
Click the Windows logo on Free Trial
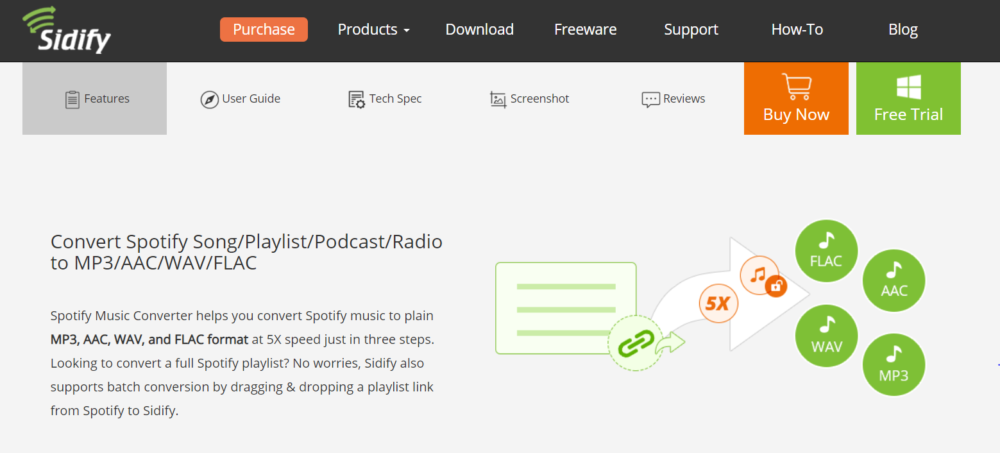pos(908,87)
